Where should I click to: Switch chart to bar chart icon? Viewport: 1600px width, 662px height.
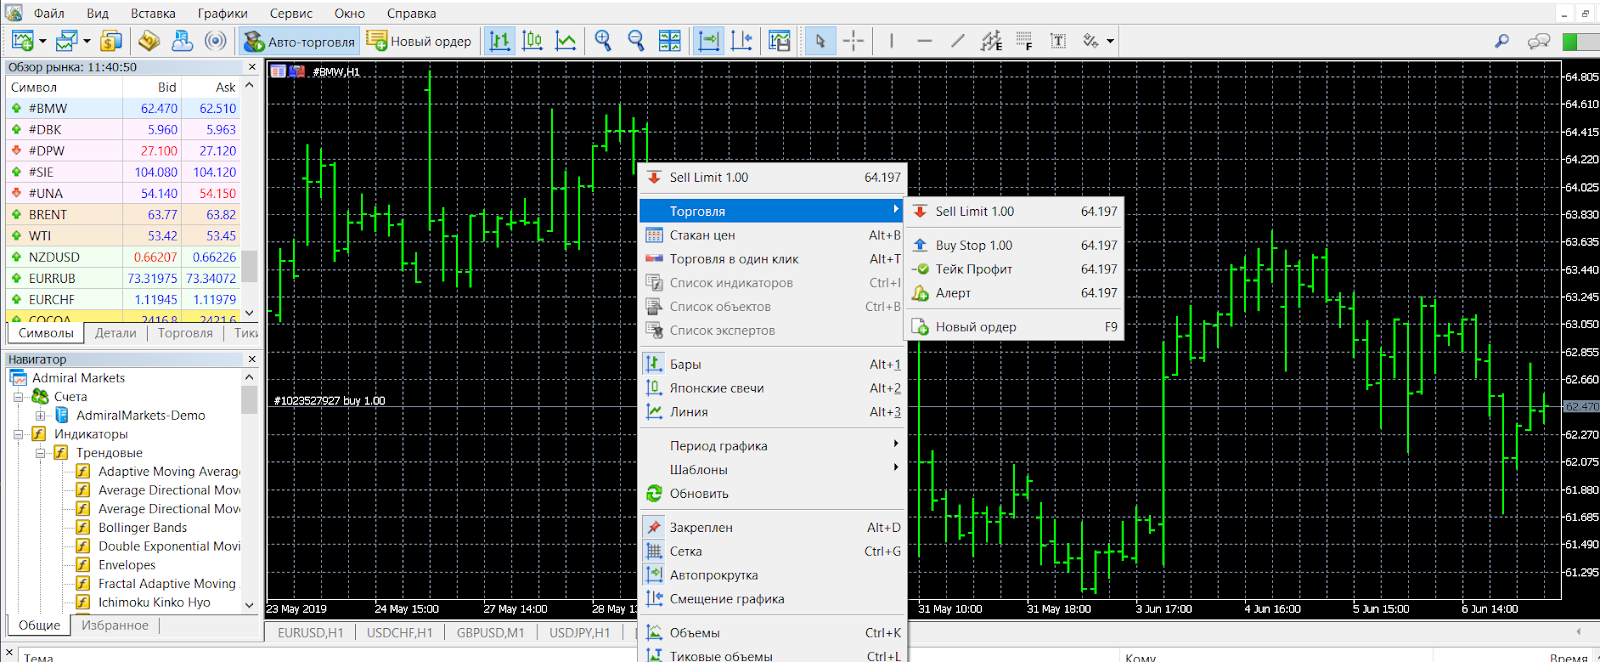[x=500, y=41]
